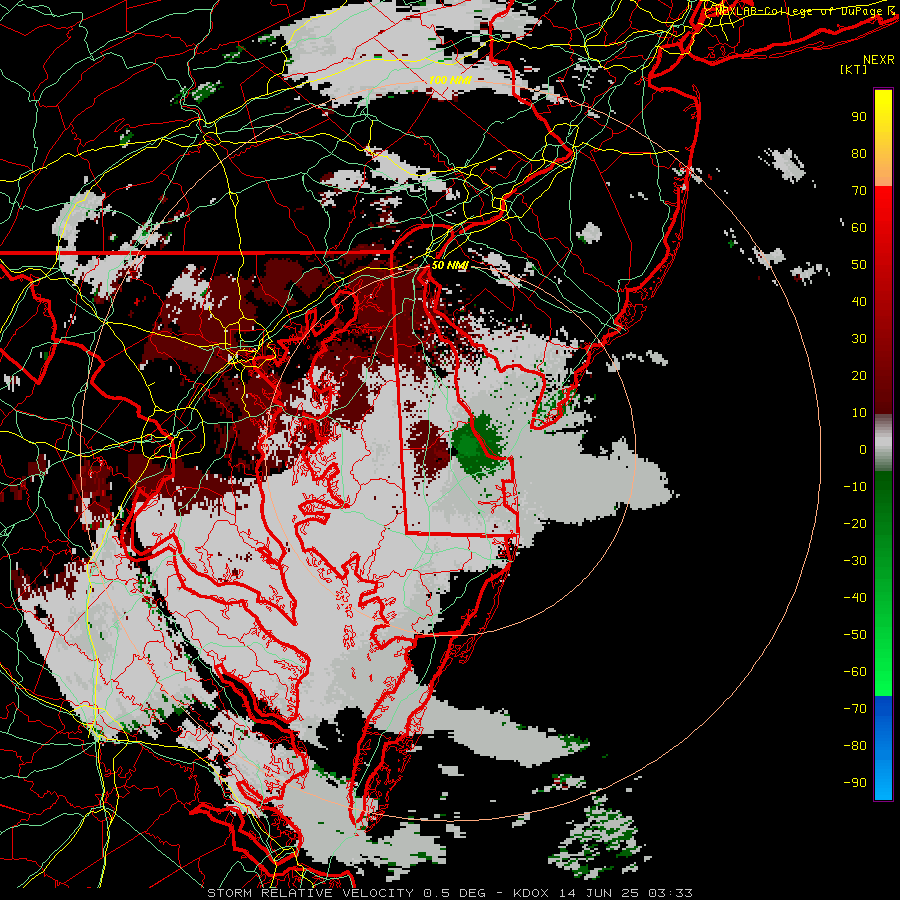Viewport: 900px width, 900px height.
Task: Click the -20 value on the velocity scale
Action: point(855,523)
